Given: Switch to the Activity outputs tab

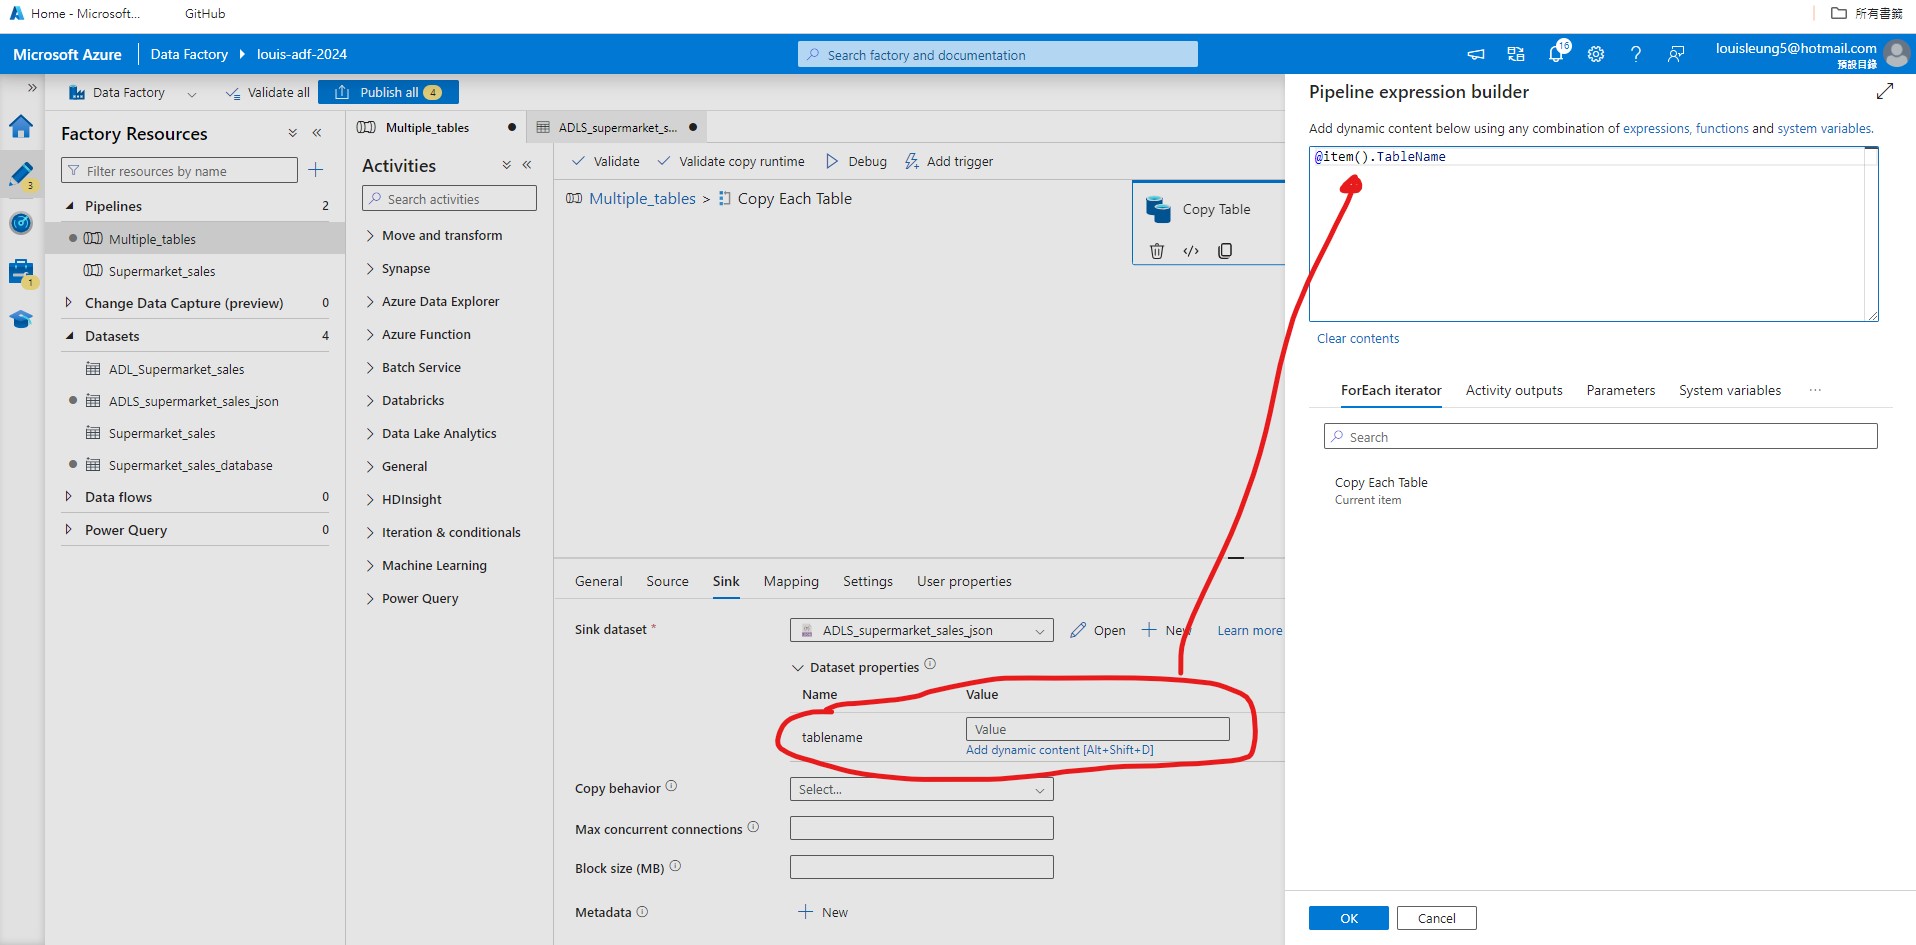Looking at the screenshot, I should [1513, 390].
